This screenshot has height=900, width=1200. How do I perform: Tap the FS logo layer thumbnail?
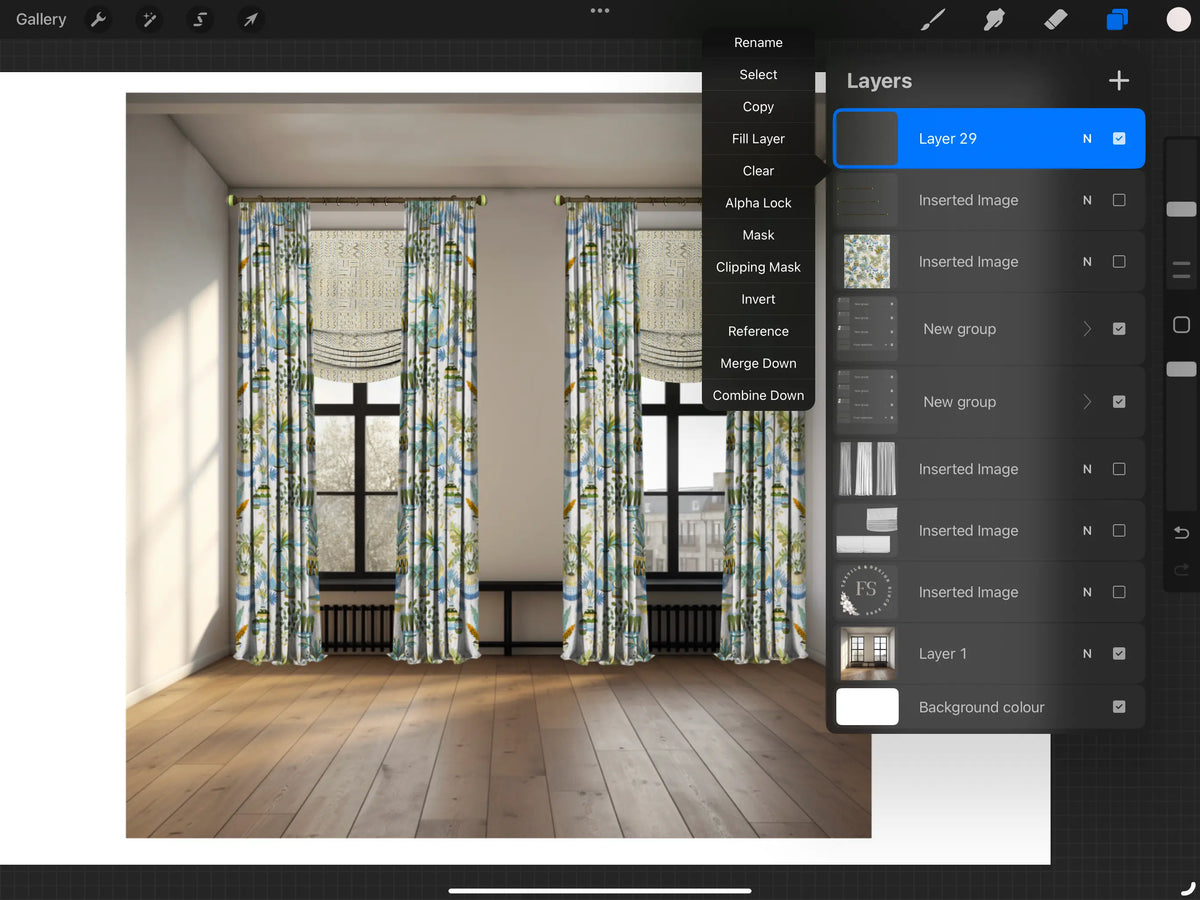click(x=867, y=592)
